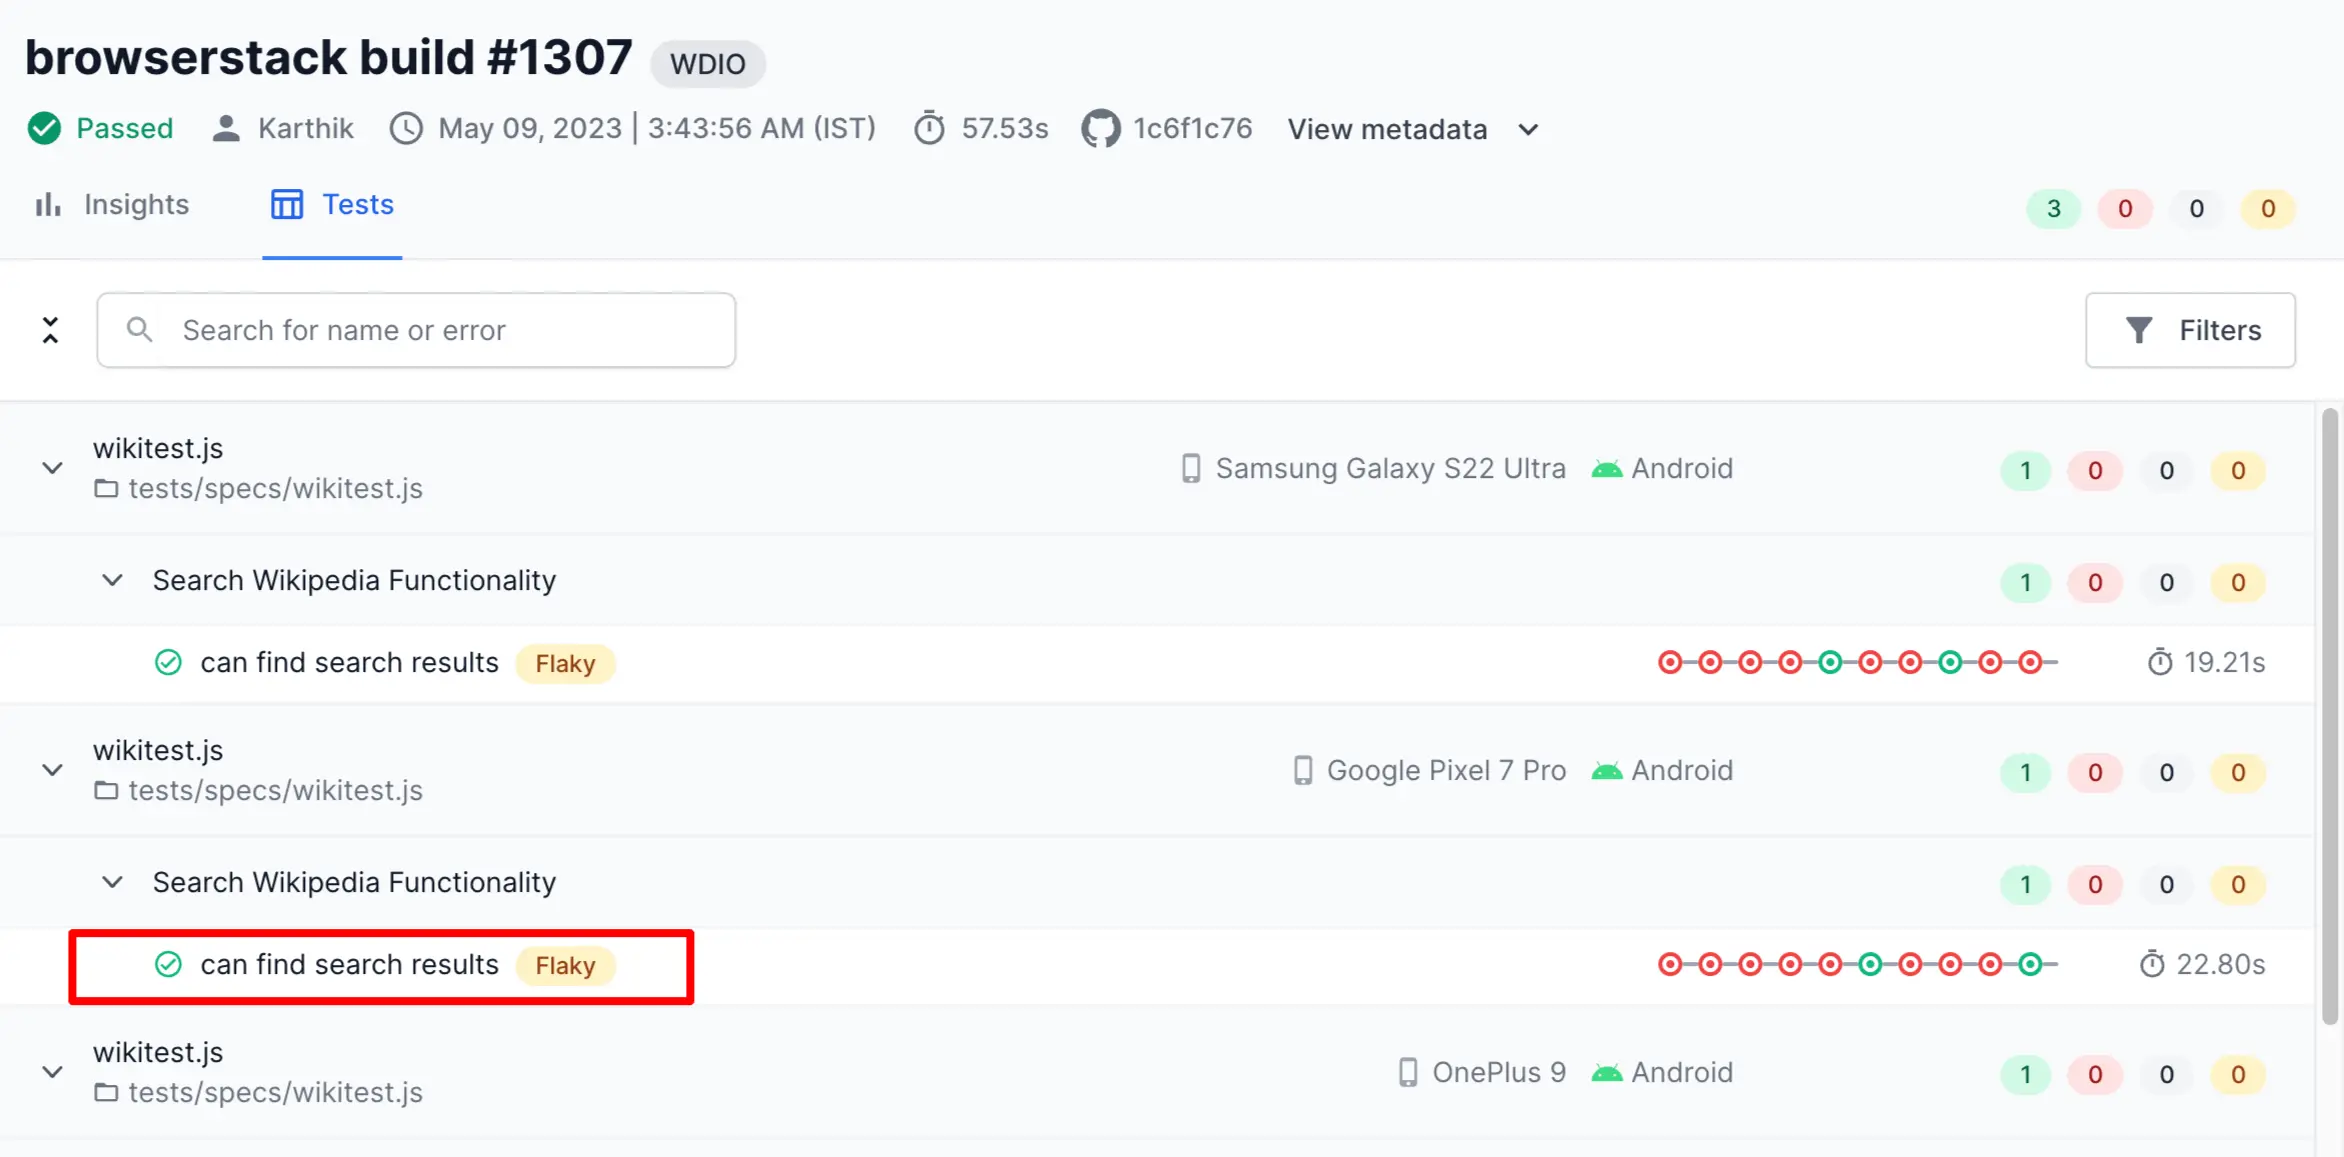Toggle the red failed count badge in header
Image resolution: width=2344 pixels, height=1157 pixels.
pyautogui.click(x=2124, y=209)
